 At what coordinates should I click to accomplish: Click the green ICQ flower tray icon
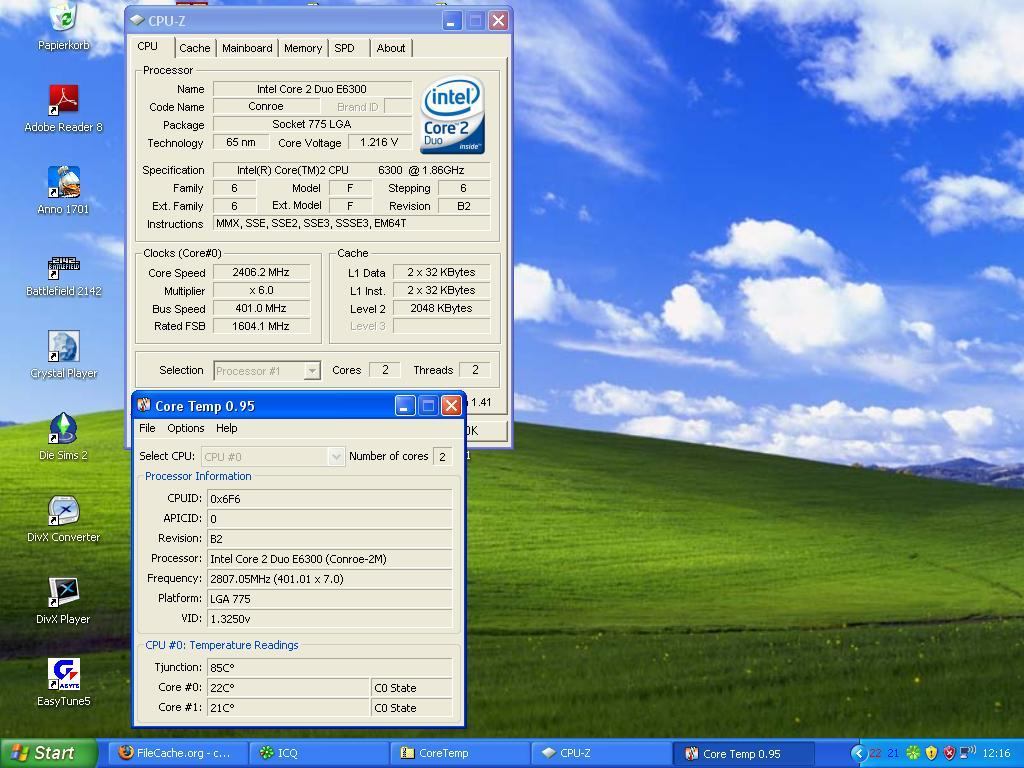click(914, 754)
